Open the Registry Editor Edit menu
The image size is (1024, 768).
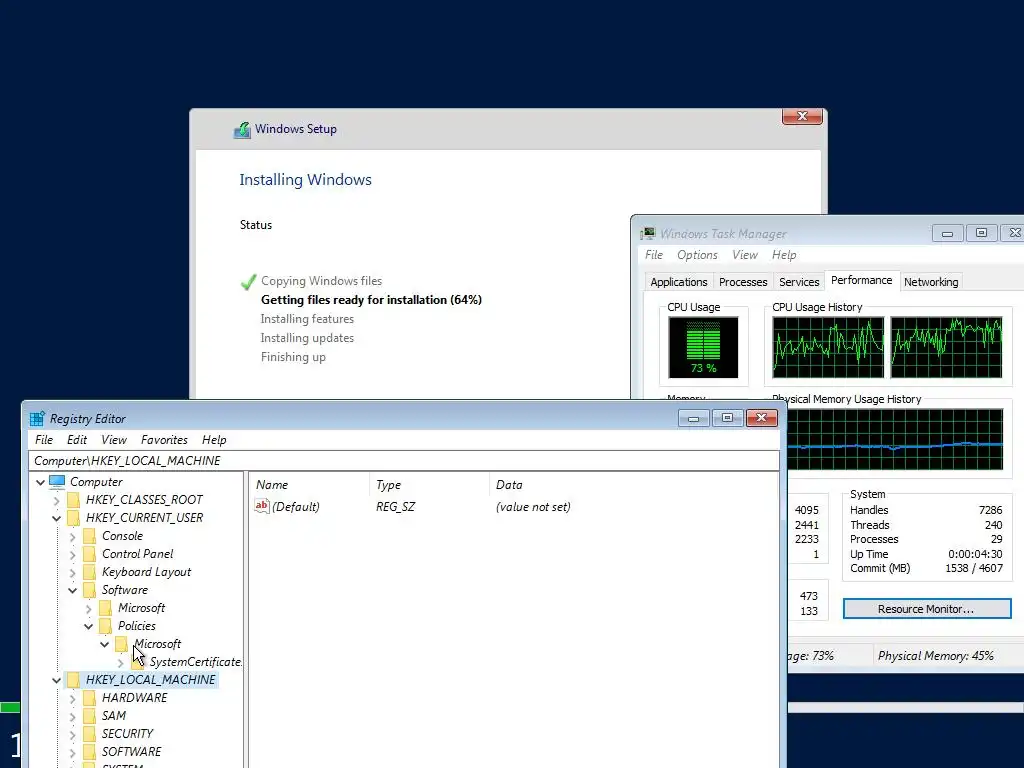coord(76,440)
